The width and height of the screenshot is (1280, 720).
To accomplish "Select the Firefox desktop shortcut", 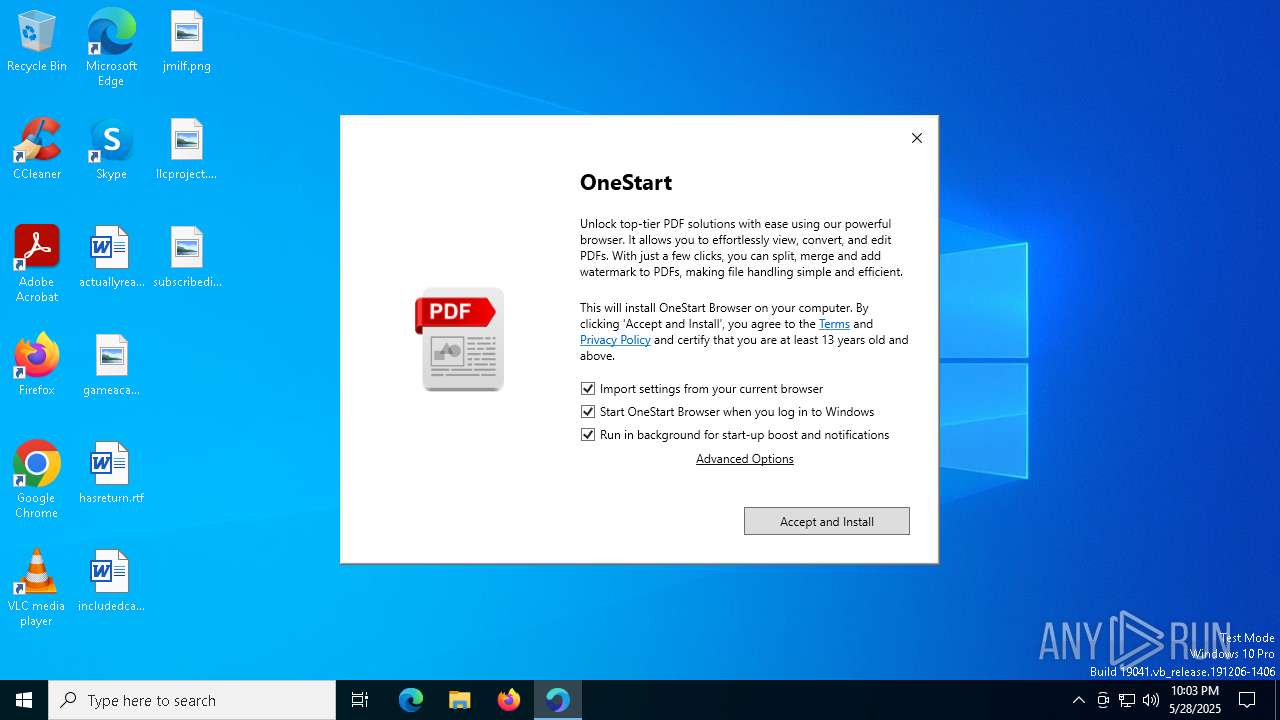I will click(37, 365).
